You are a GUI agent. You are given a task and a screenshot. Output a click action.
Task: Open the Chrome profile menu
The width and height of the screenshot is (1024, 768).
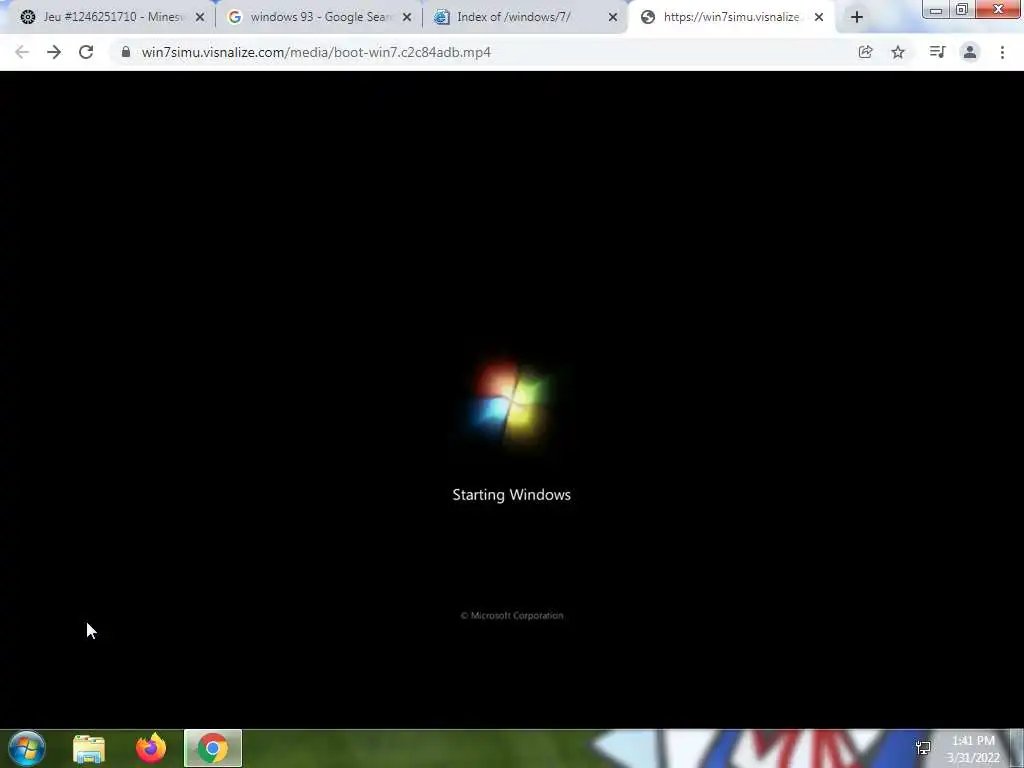point(970,52)
